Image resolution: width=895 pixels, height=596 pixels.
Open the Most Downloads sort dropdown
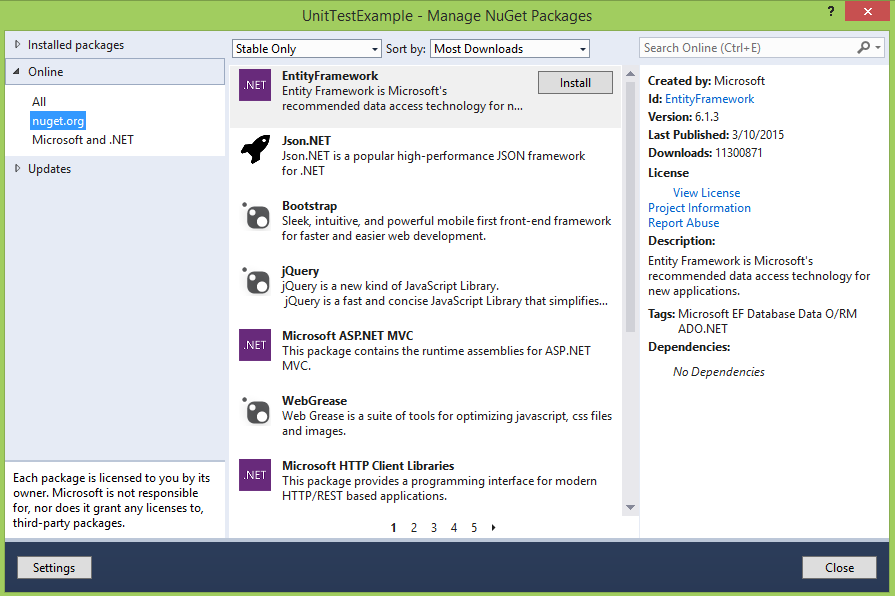(510, 49)
